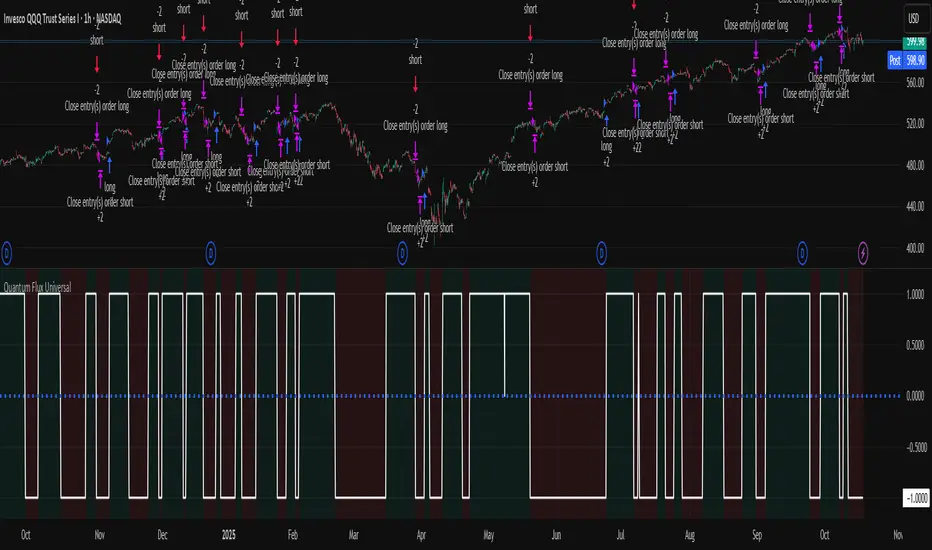Image resolution: width=932 pixels, height=550 pixels.
Task: Click the Close entry(s) order short label in late May
Action: (534, 166)
